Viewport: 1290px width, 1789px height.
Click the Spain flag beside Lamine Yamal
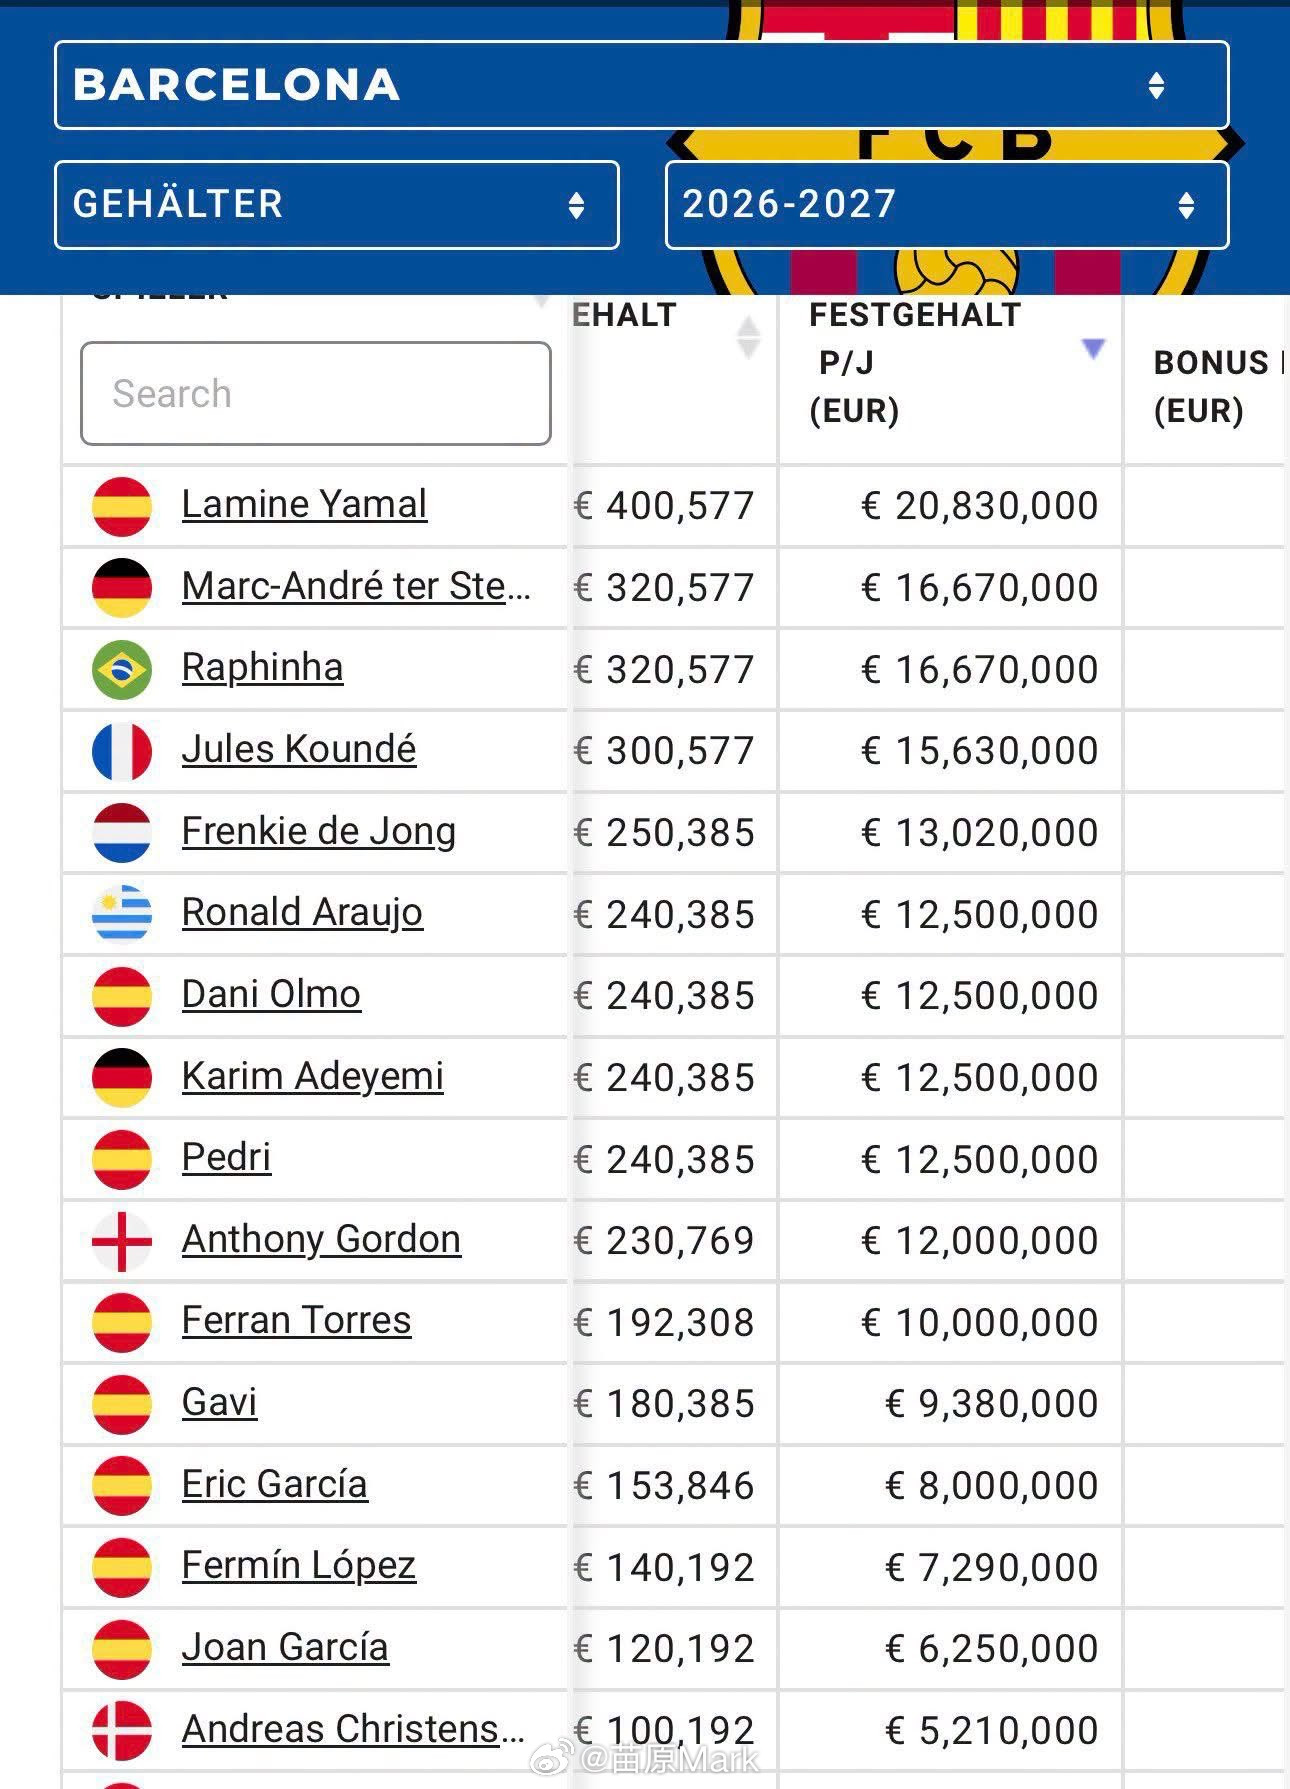(x=122, y=506)
